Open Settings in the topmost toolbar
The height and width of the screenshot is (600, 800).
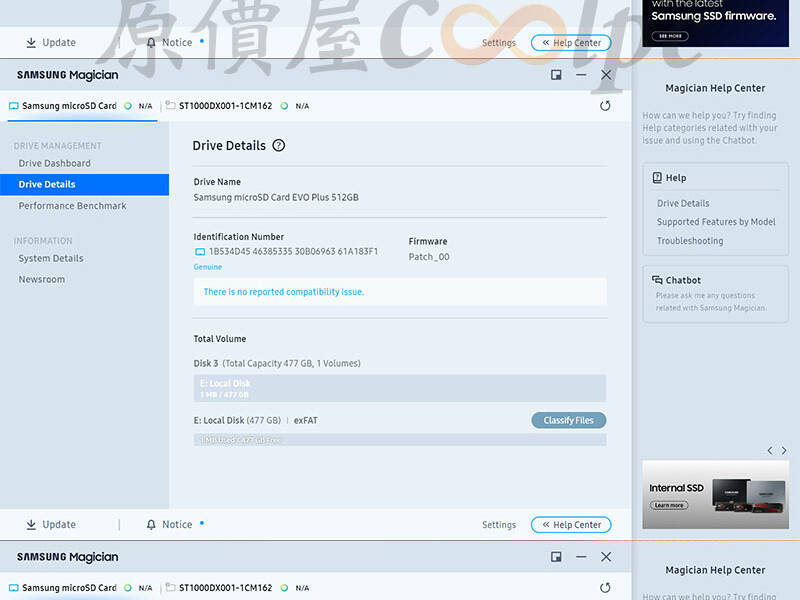(x=499, y=43)
